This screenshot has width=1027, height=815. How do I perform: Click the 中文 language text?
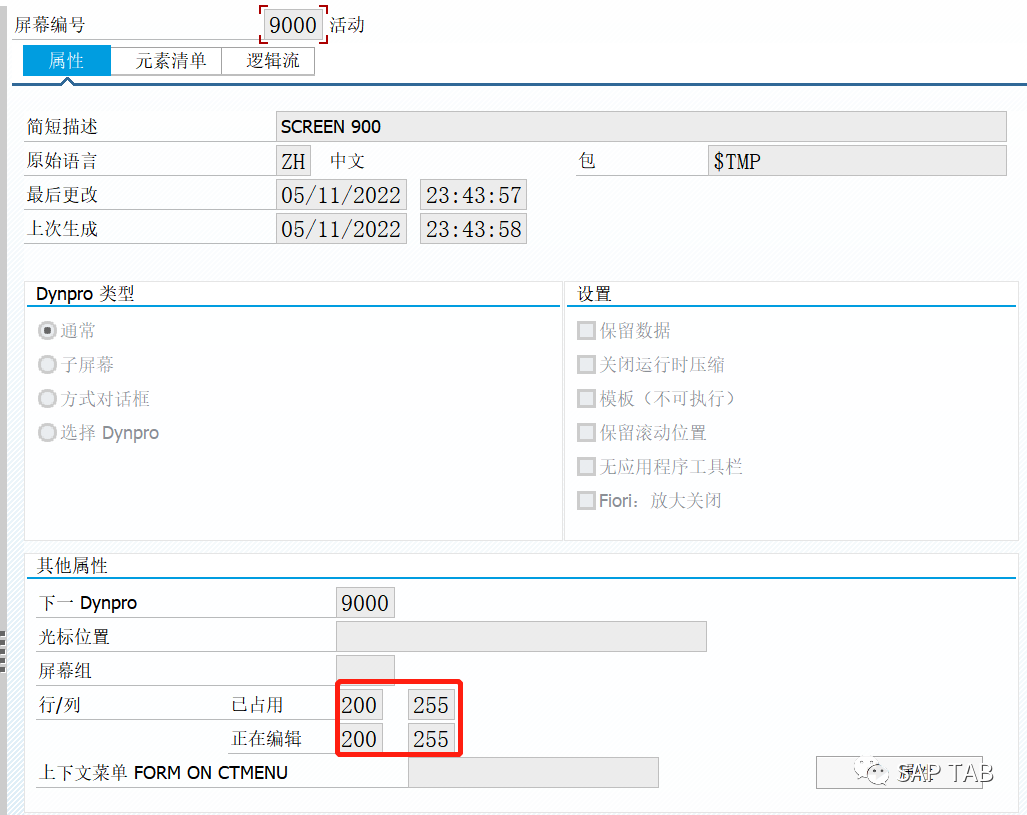point(347,161)
